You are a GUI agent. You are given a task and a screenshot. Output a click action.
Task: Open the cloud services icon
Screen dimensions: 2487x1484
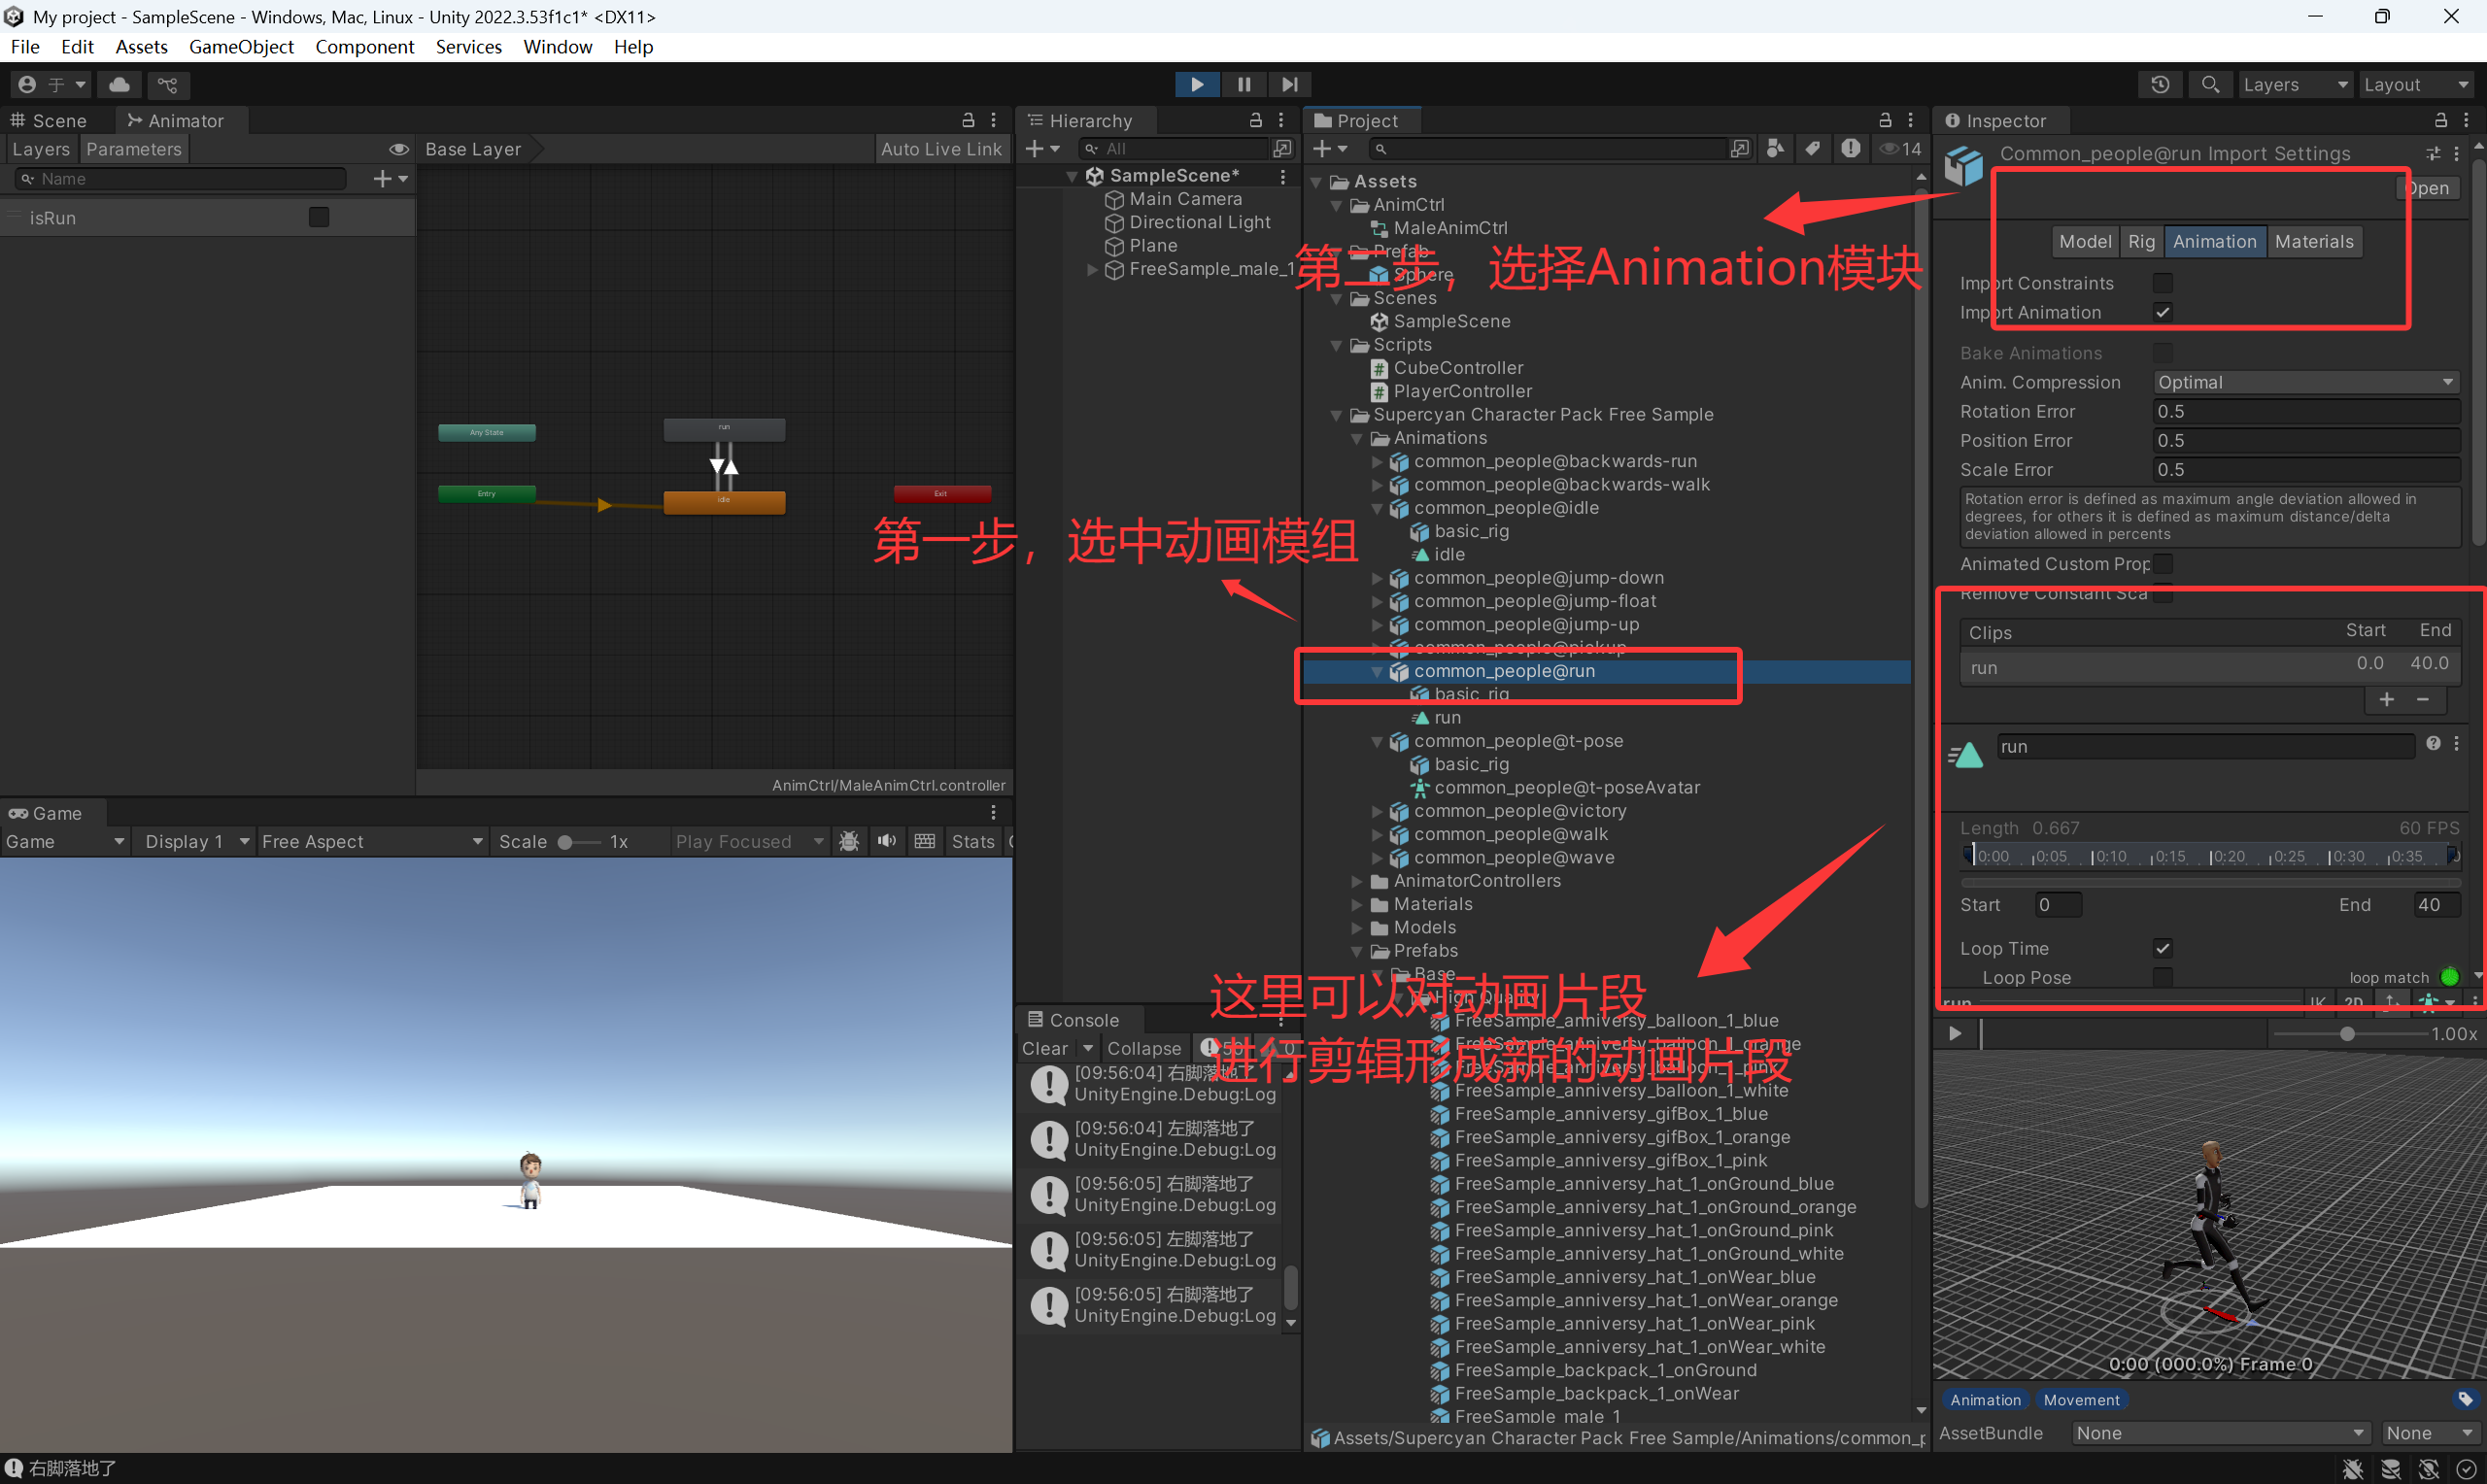point(119,85)
